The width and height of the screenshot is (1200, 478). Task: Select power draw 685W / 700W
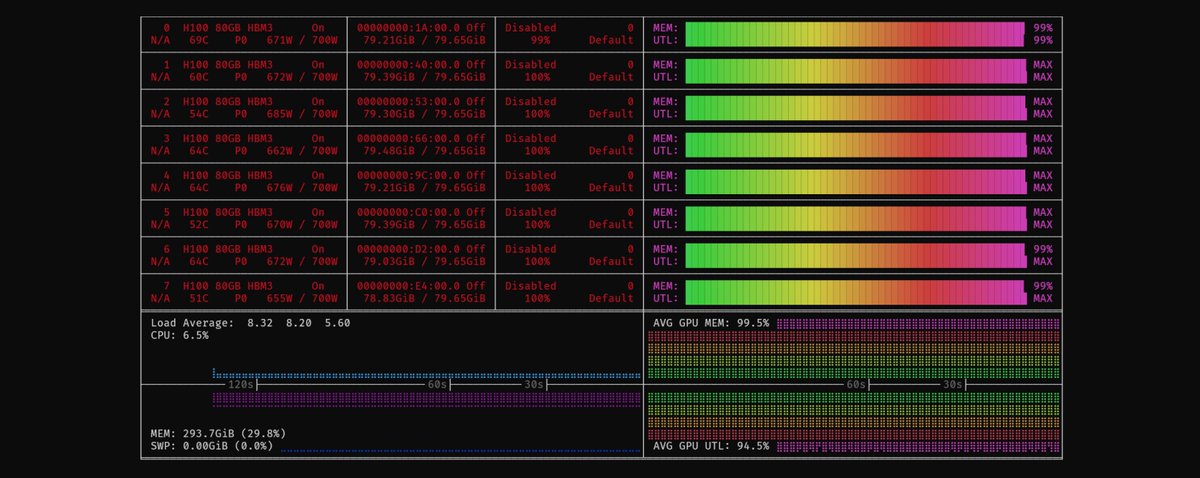click(x=302, y=114)
